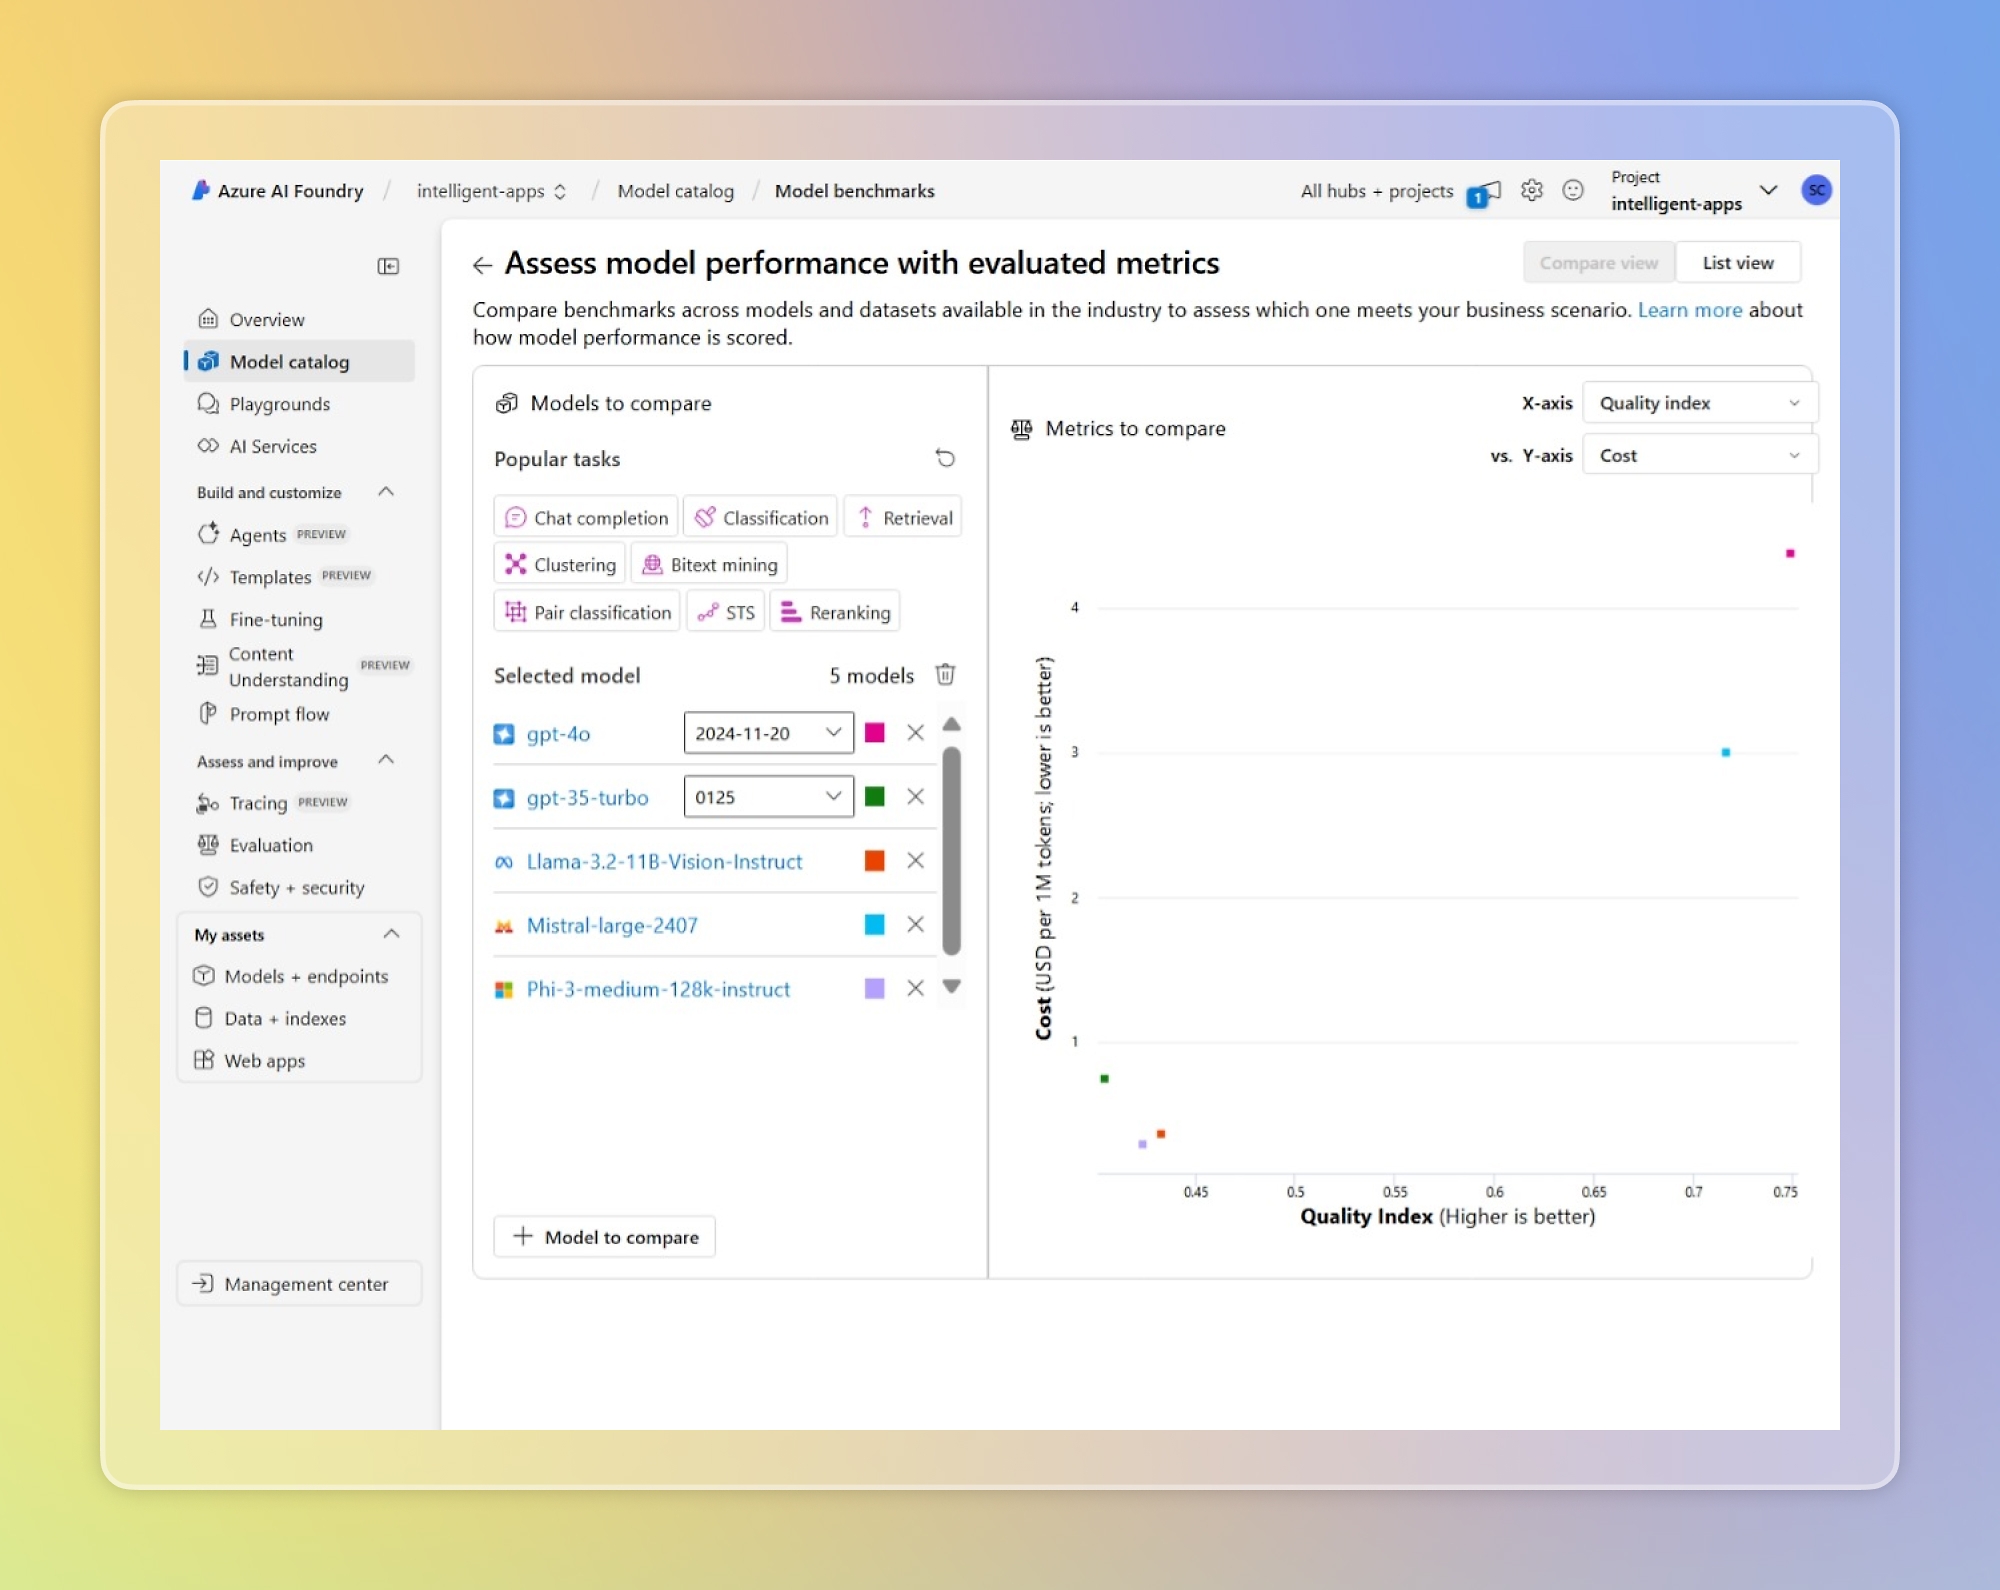Filter by Classification task
This screenshot has width=2000, height=1590.
tap(761, 517)
